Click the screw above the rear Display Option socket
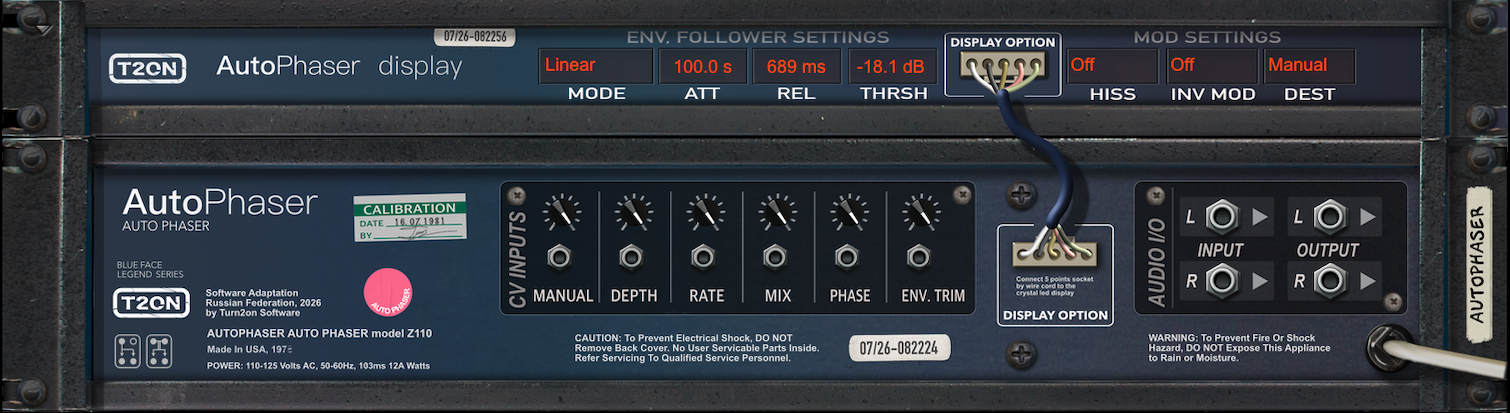This screenshot has height=413, width=1510. coord(1021,196)
